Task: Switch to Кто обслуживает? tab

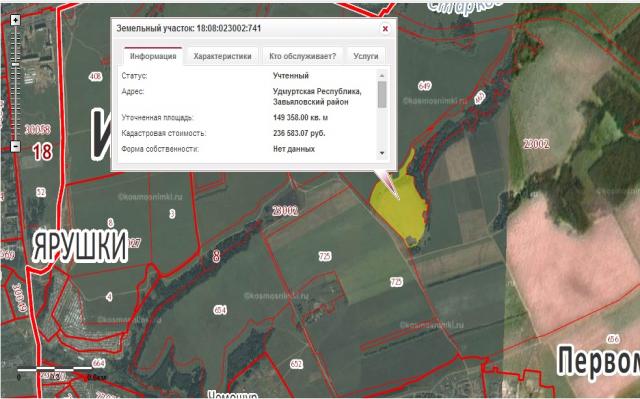Action: coord(302,56)
